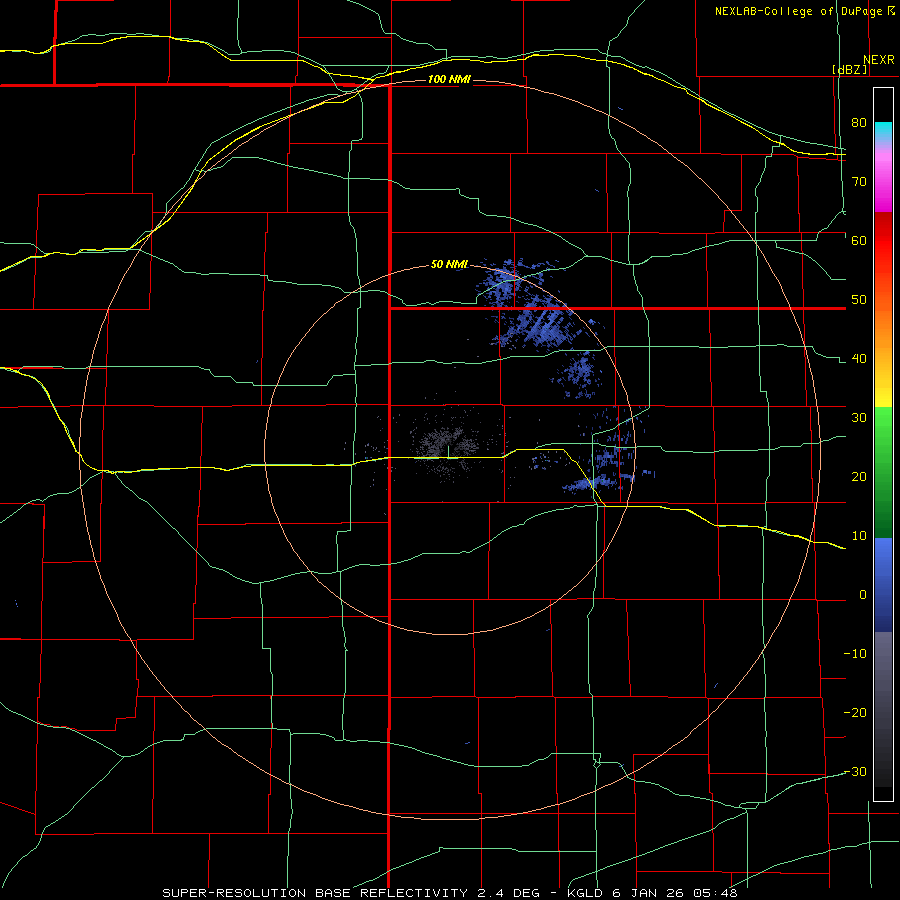900x900 pixels.
Task: Click the 0 value on dBZ scale
Action: pos(863,595)
